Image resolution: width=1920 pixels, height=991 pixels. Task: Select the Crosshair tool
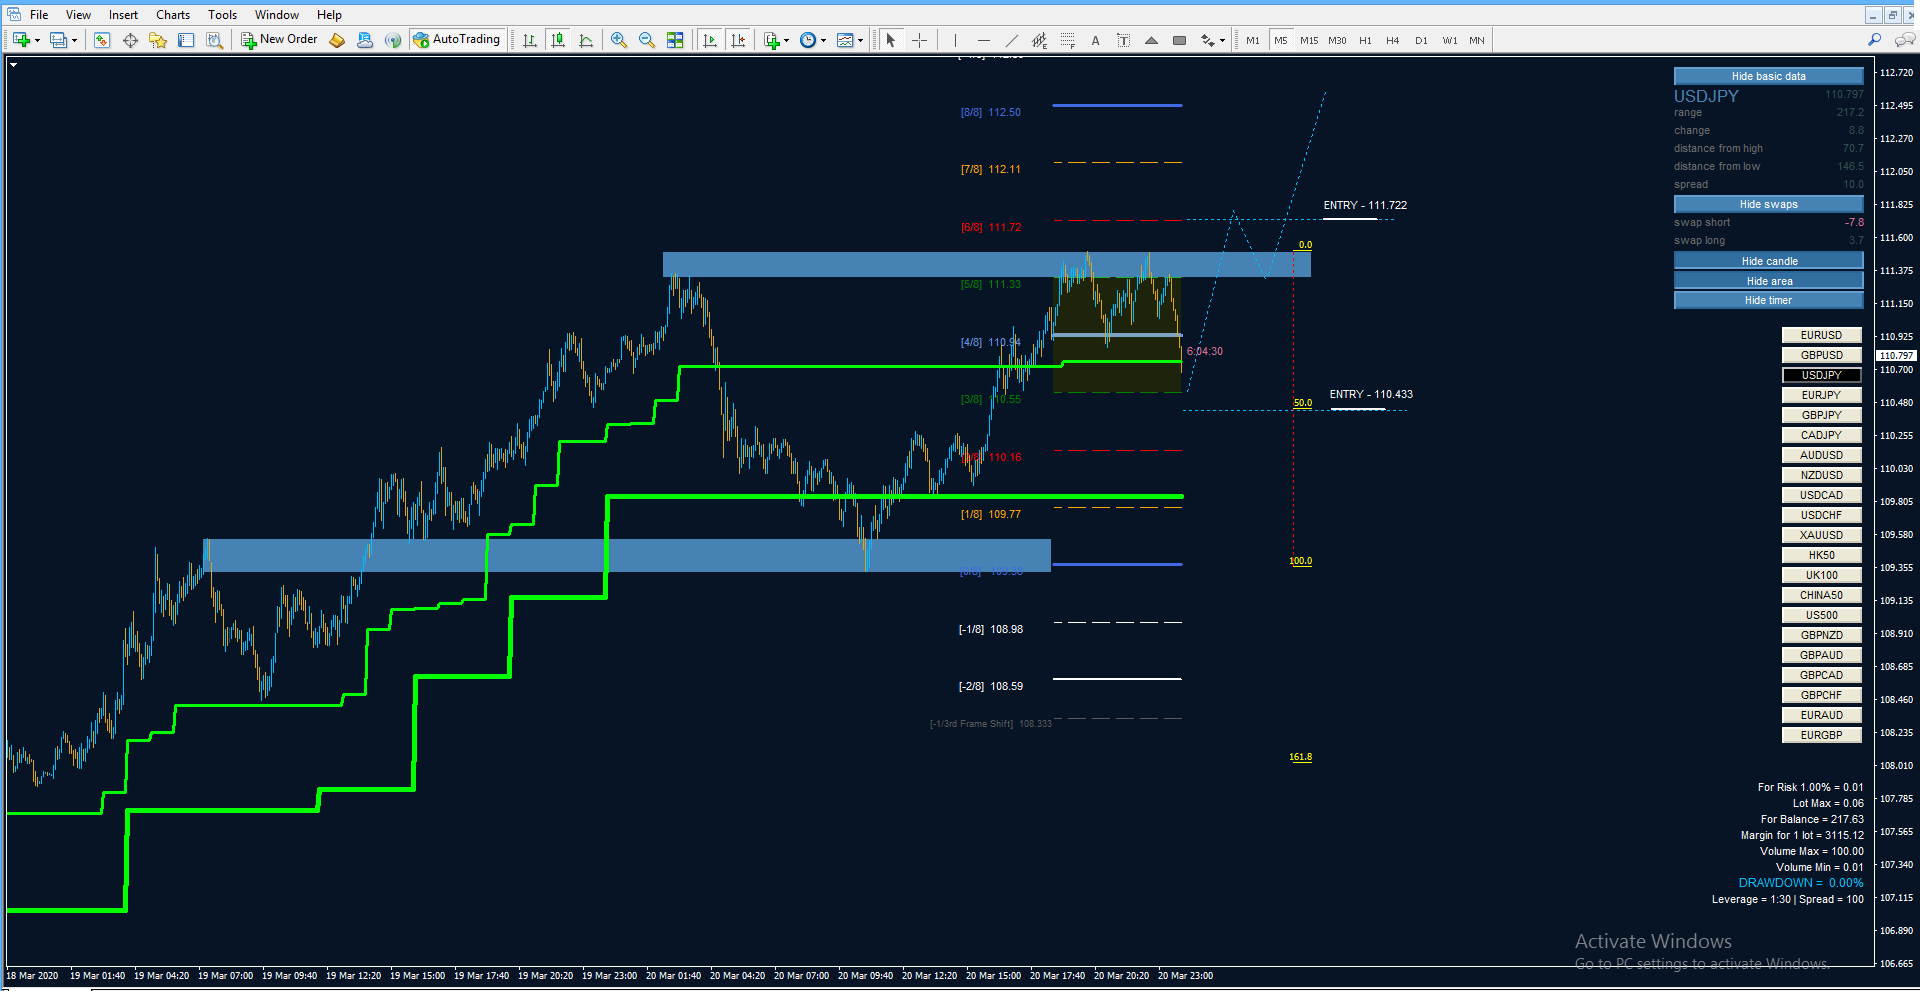point(919,40)
